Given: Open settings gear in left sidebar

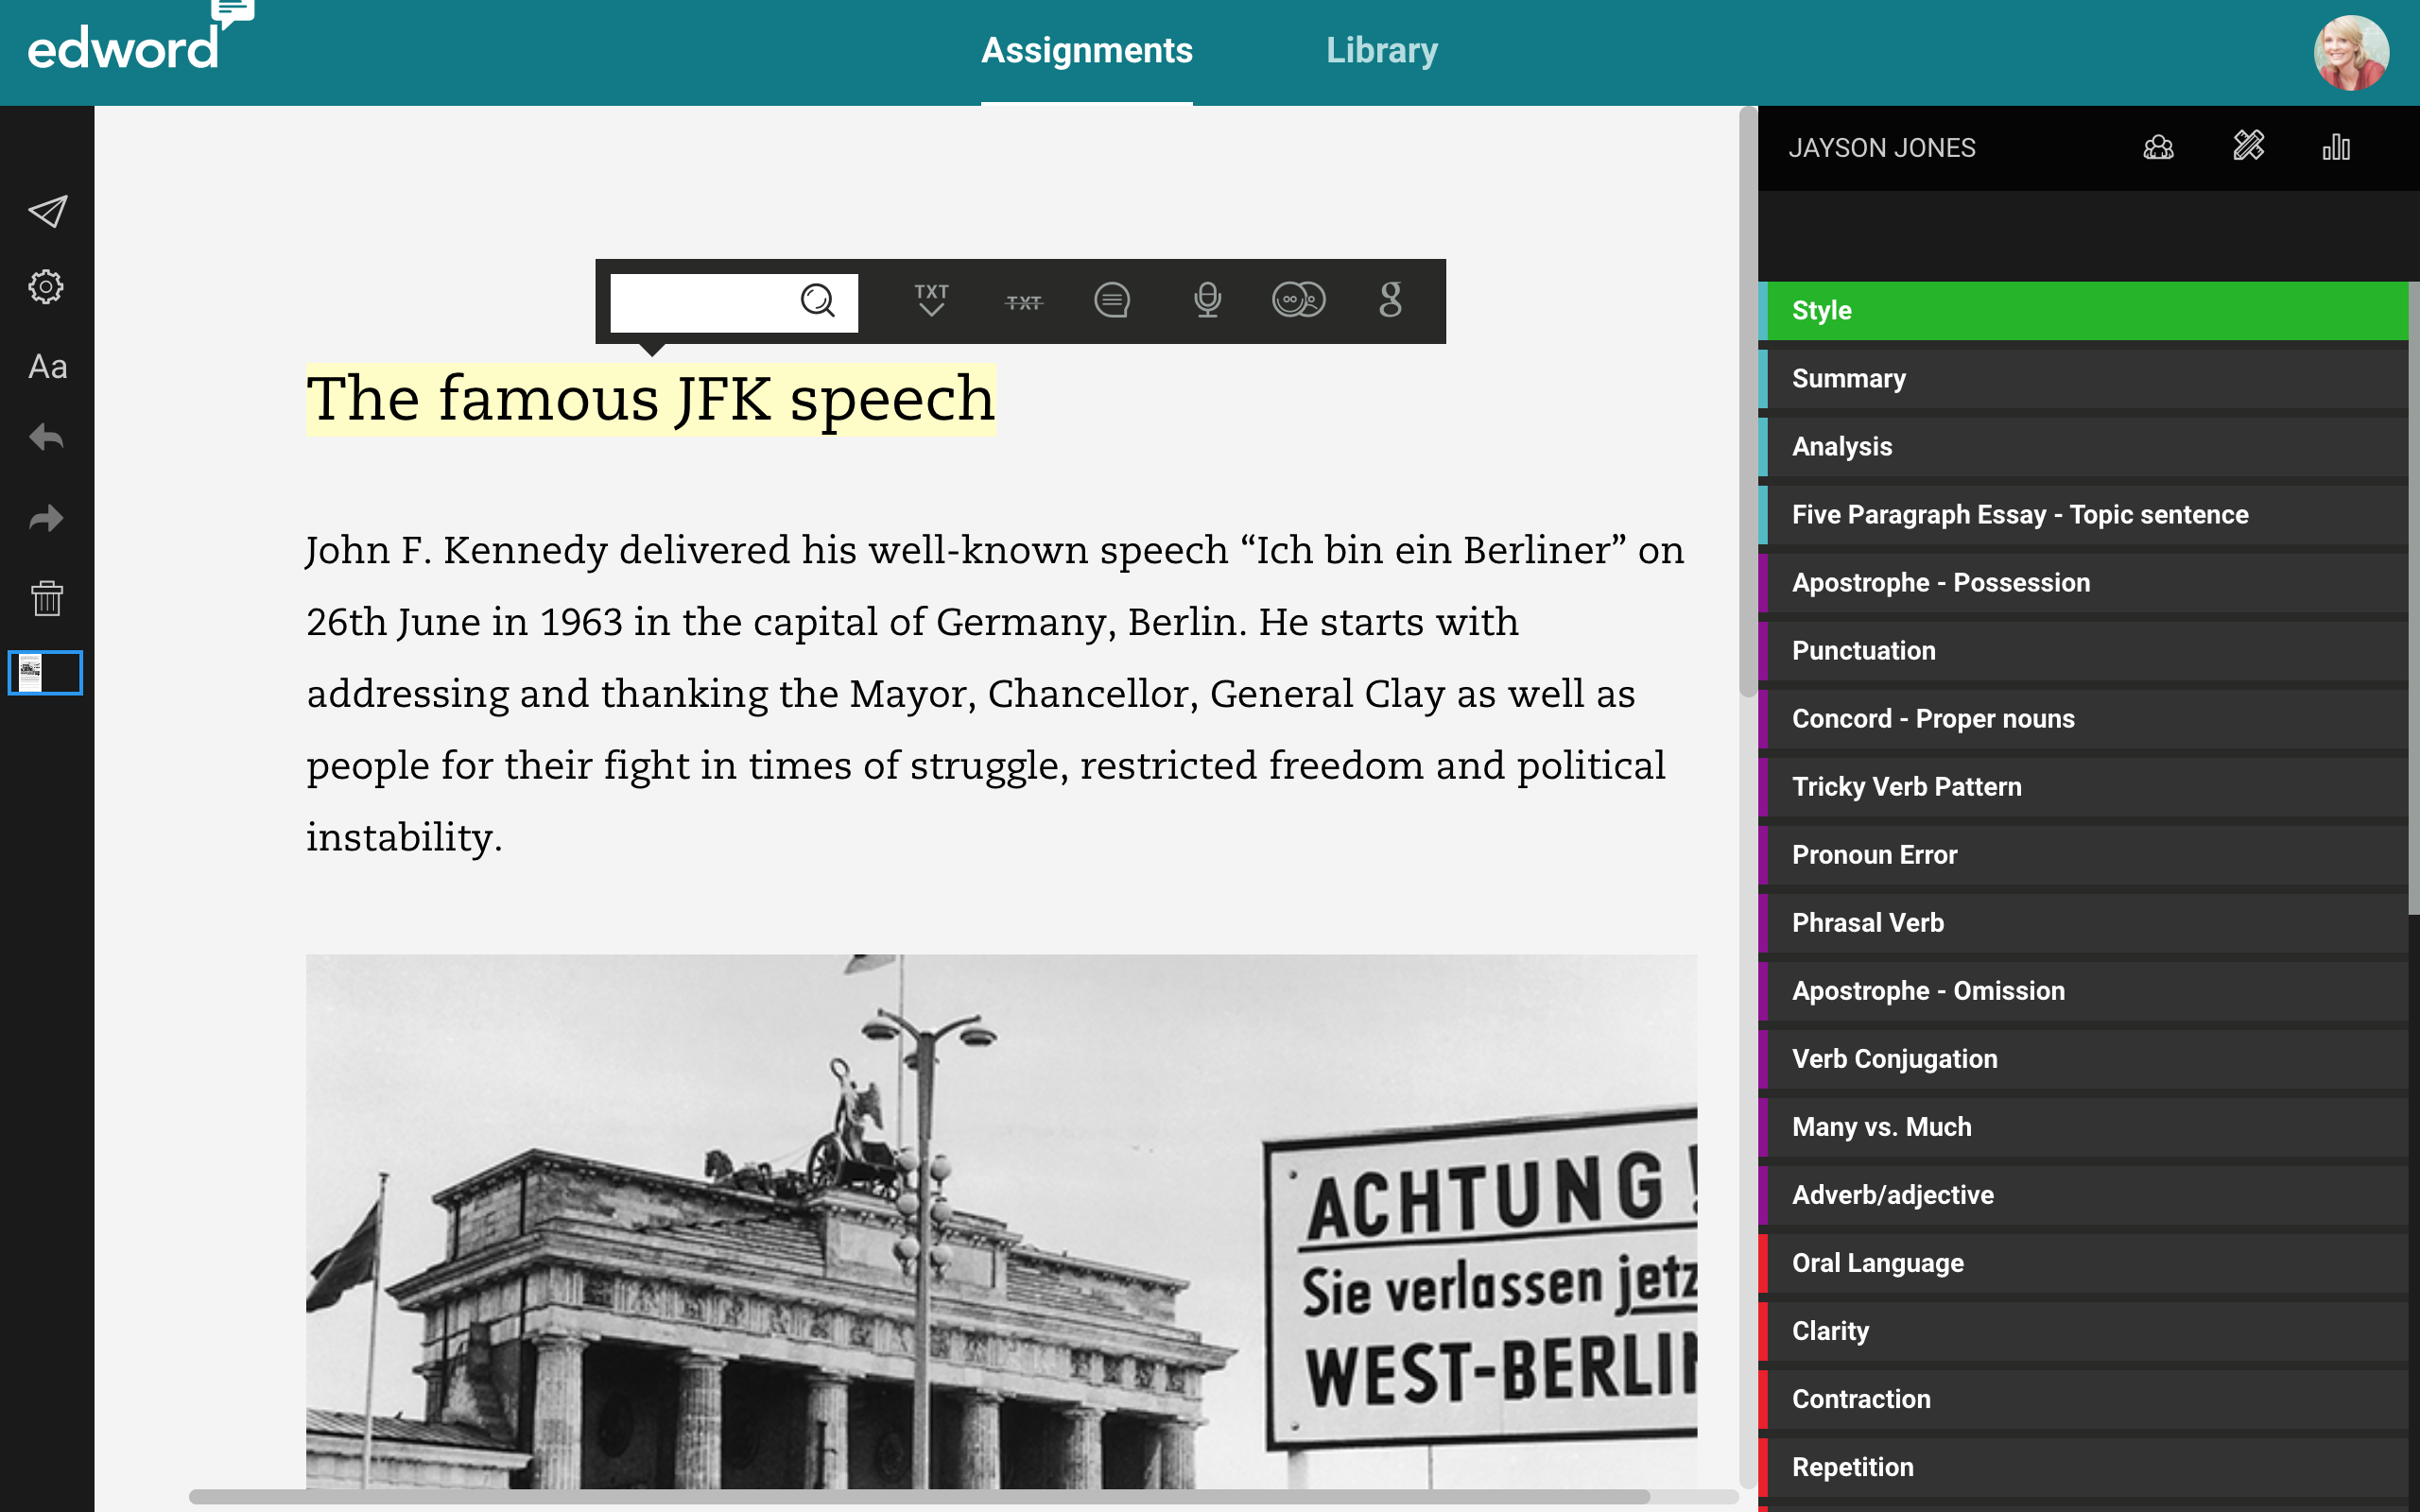Looking at the screenshot, I should click(46, 287).
